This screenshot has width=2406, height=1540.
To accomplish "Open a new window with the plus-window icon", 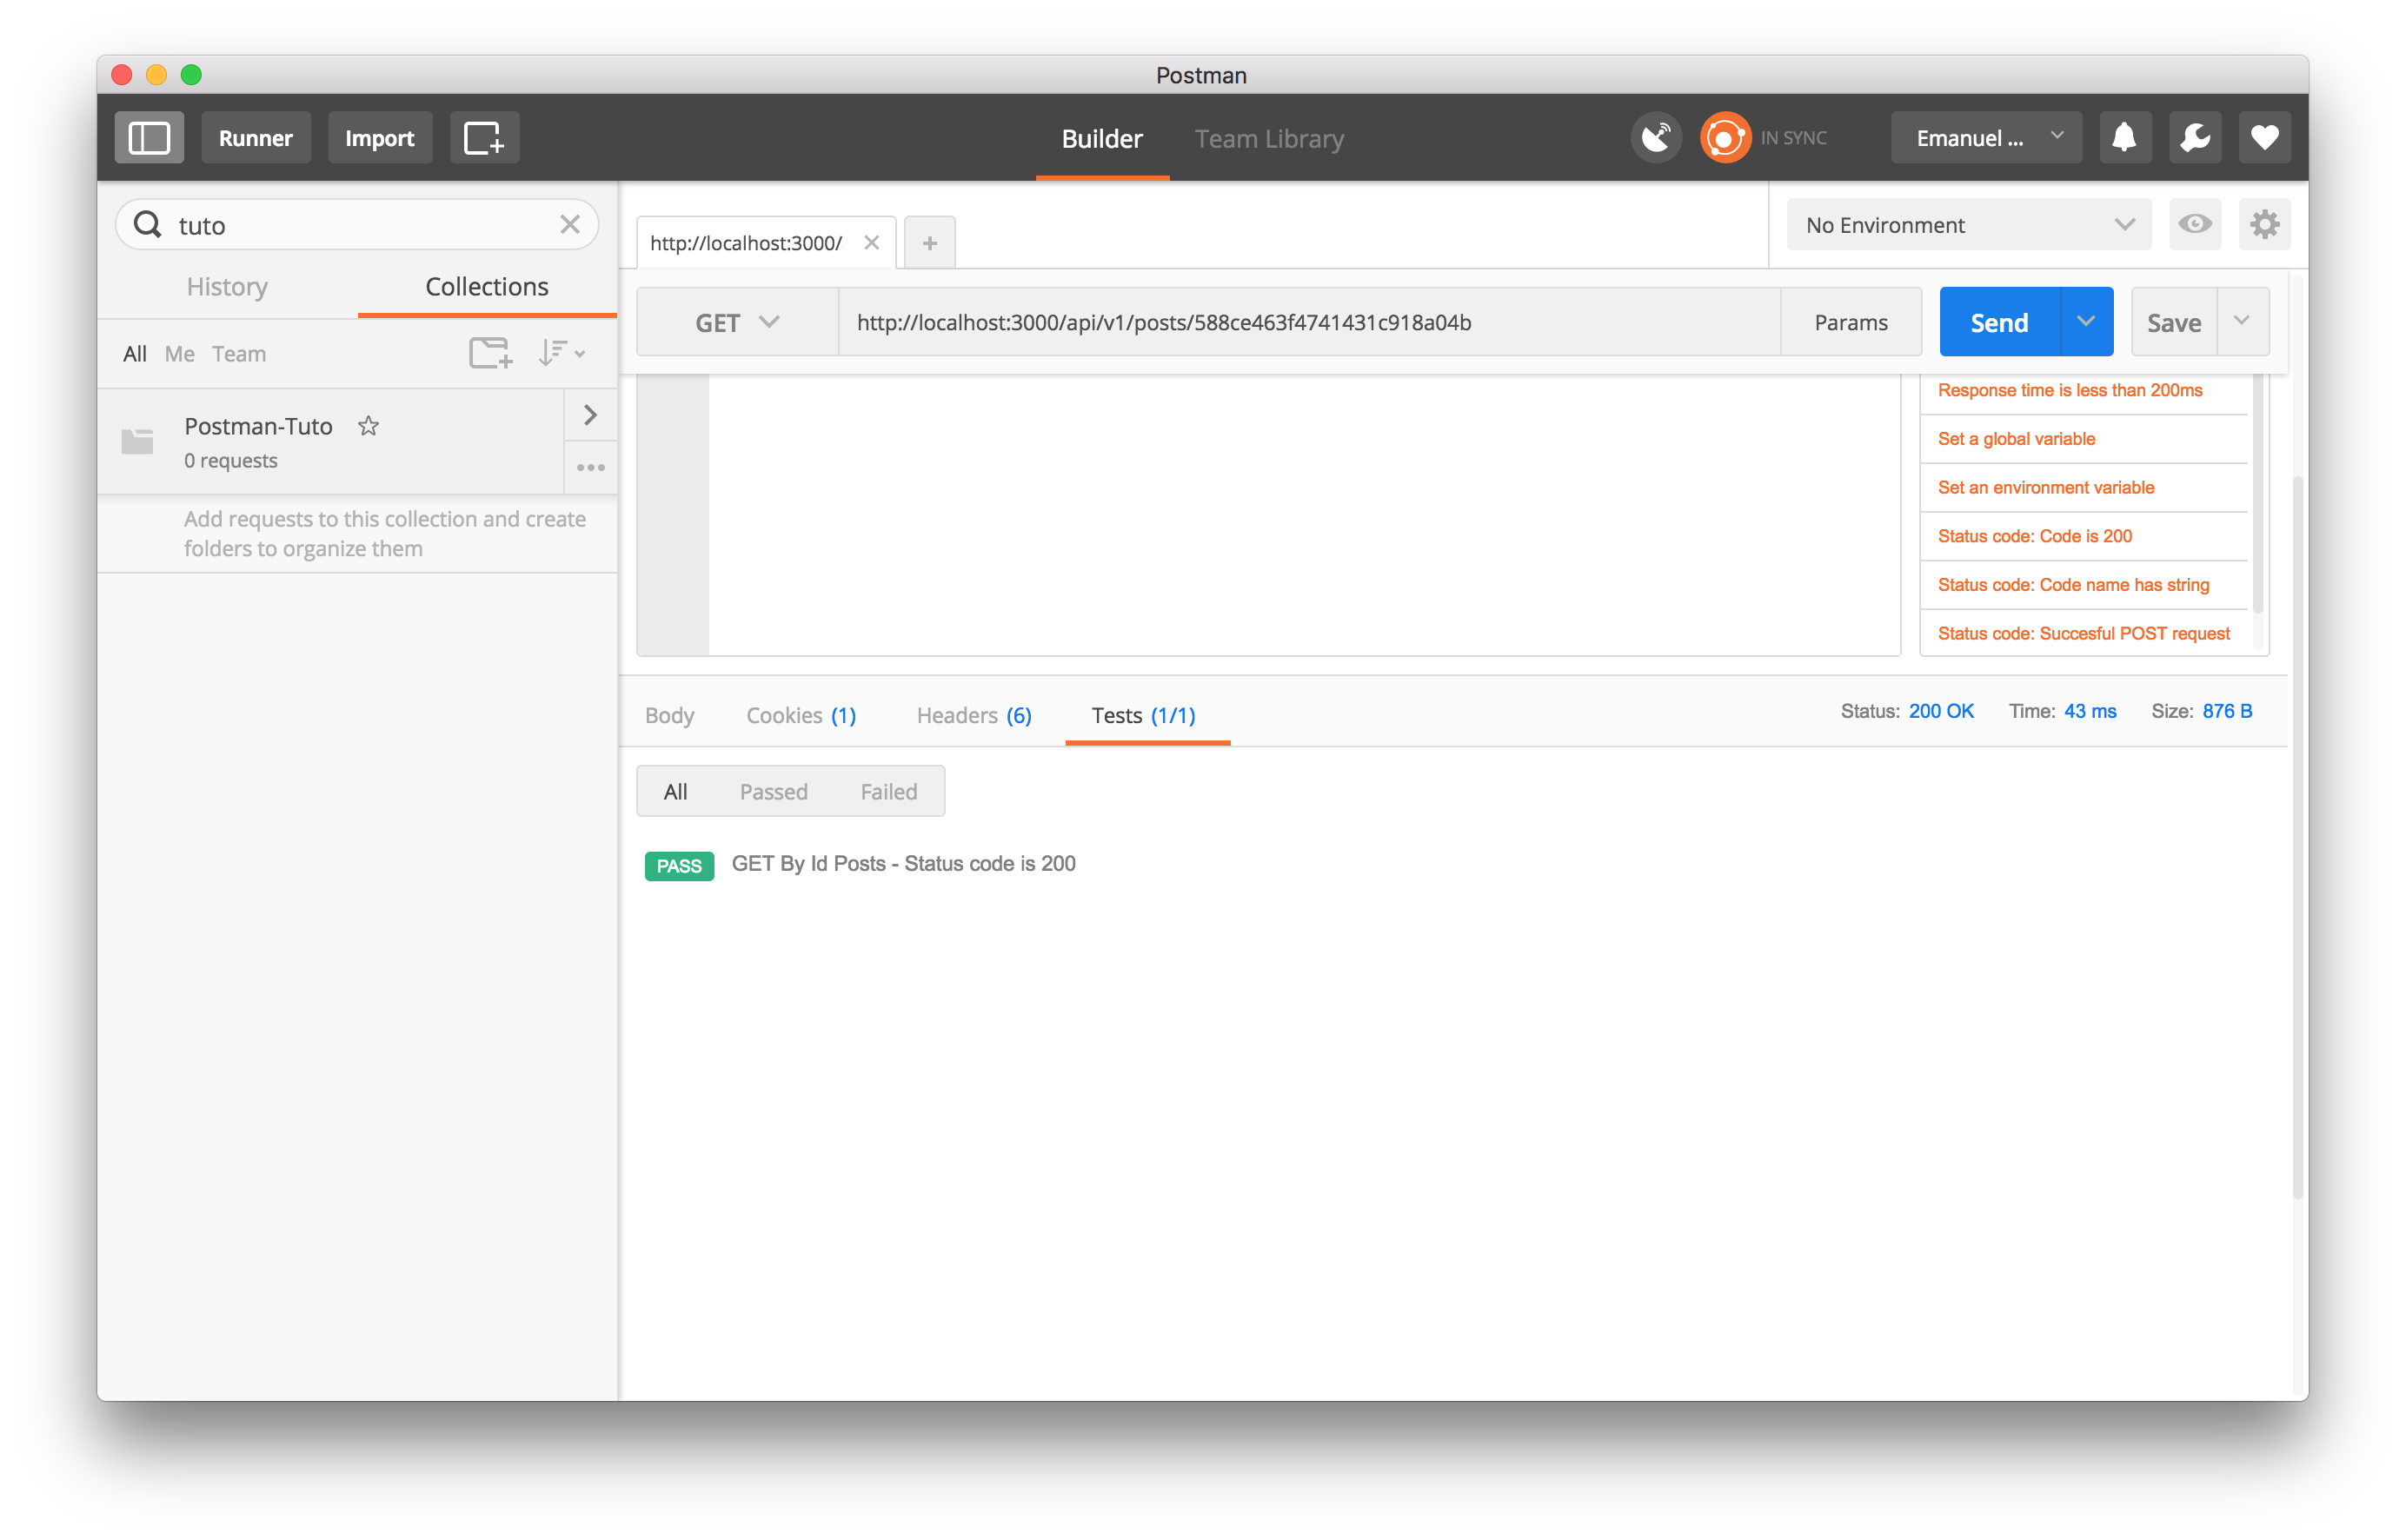I will coord(484,137).
